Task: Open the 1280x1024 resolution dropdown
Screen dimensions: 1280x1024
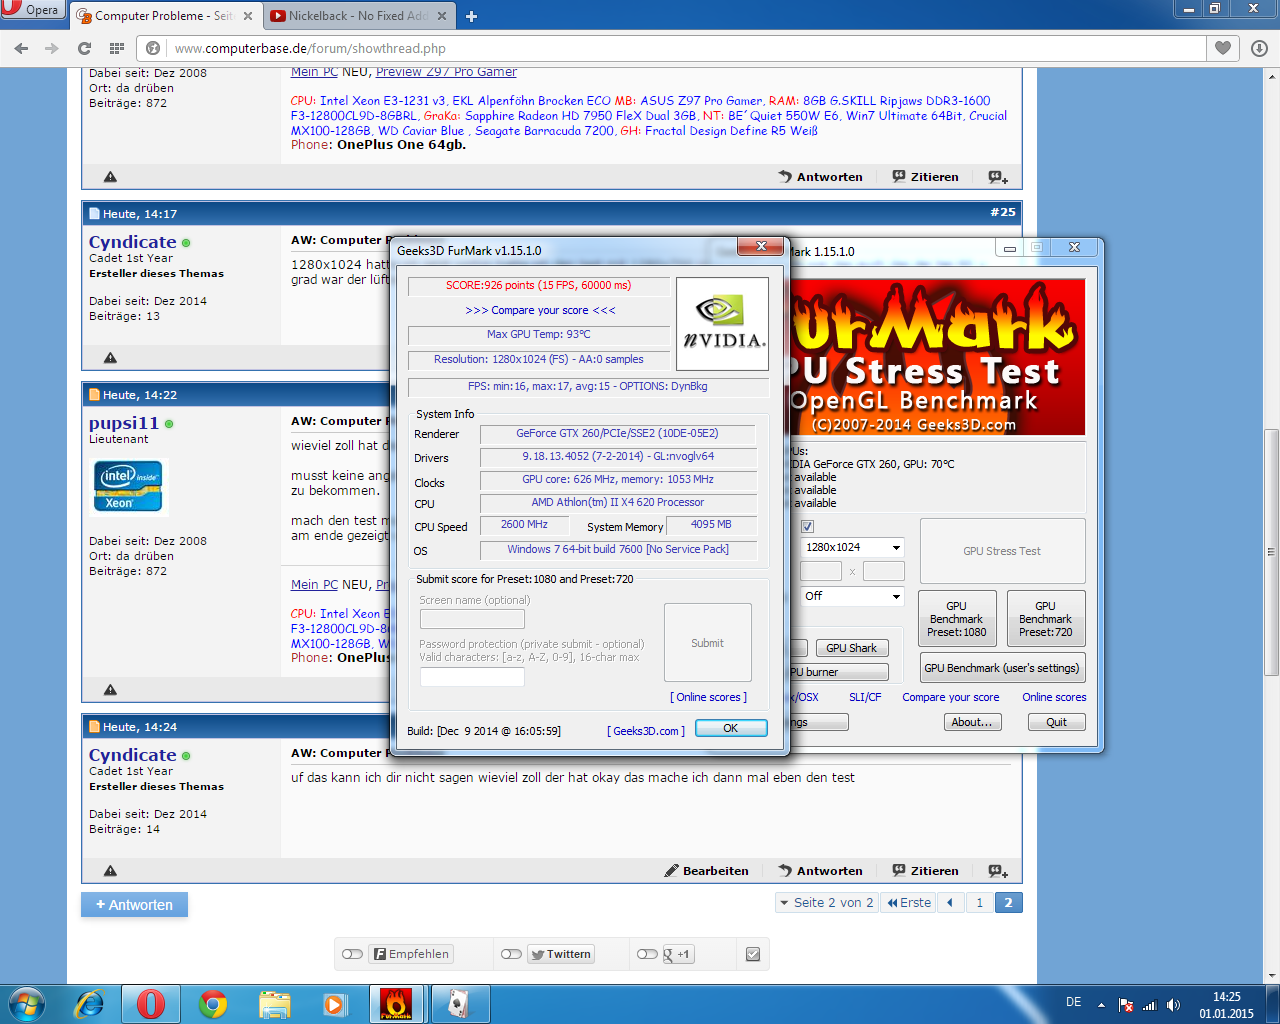Action: pyautogui.click(x=853, y=547)
